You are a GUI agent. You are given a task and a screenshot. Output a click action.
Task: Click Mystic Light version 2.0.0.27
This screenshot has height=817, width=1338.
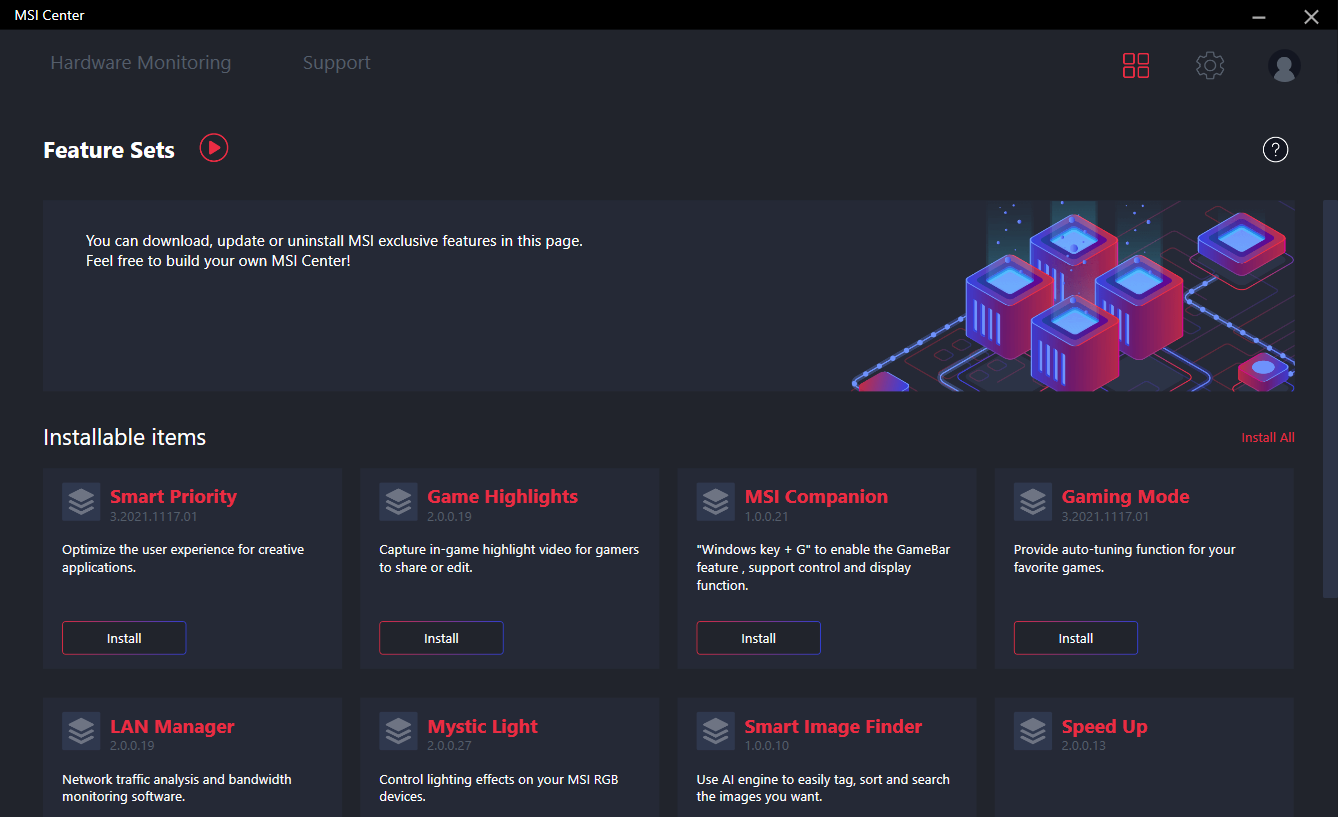(x=449, y=746)
